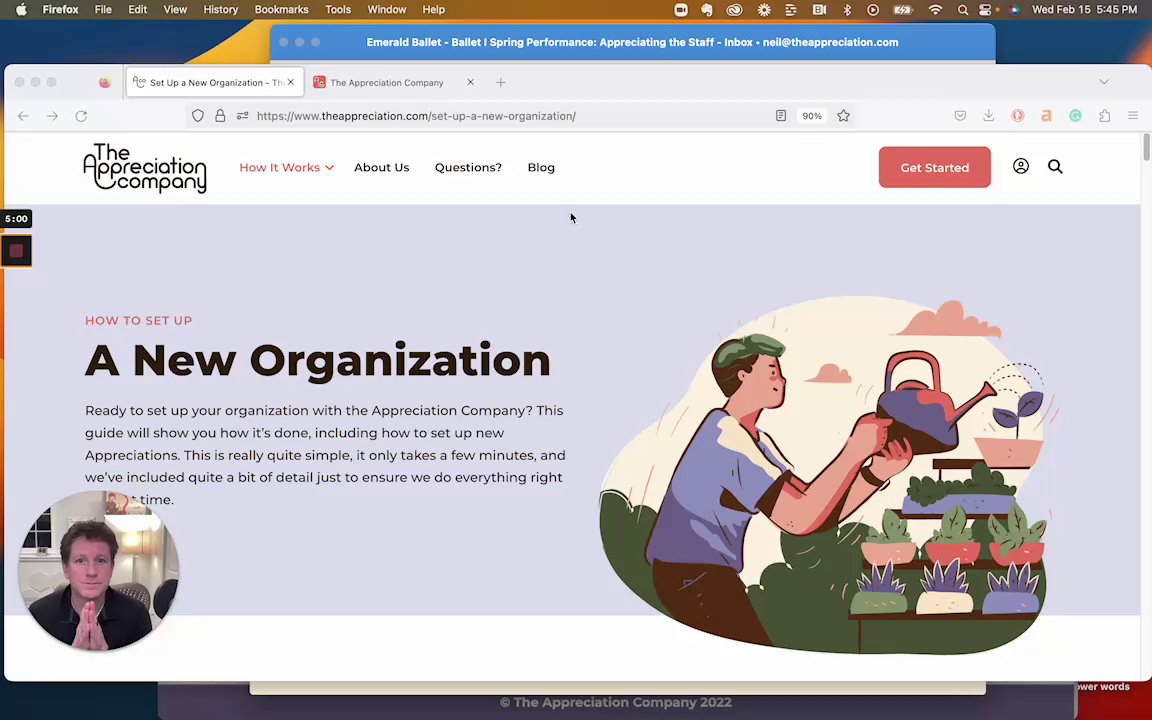Click the presenter webcam bubble

(x=98, y=570)
